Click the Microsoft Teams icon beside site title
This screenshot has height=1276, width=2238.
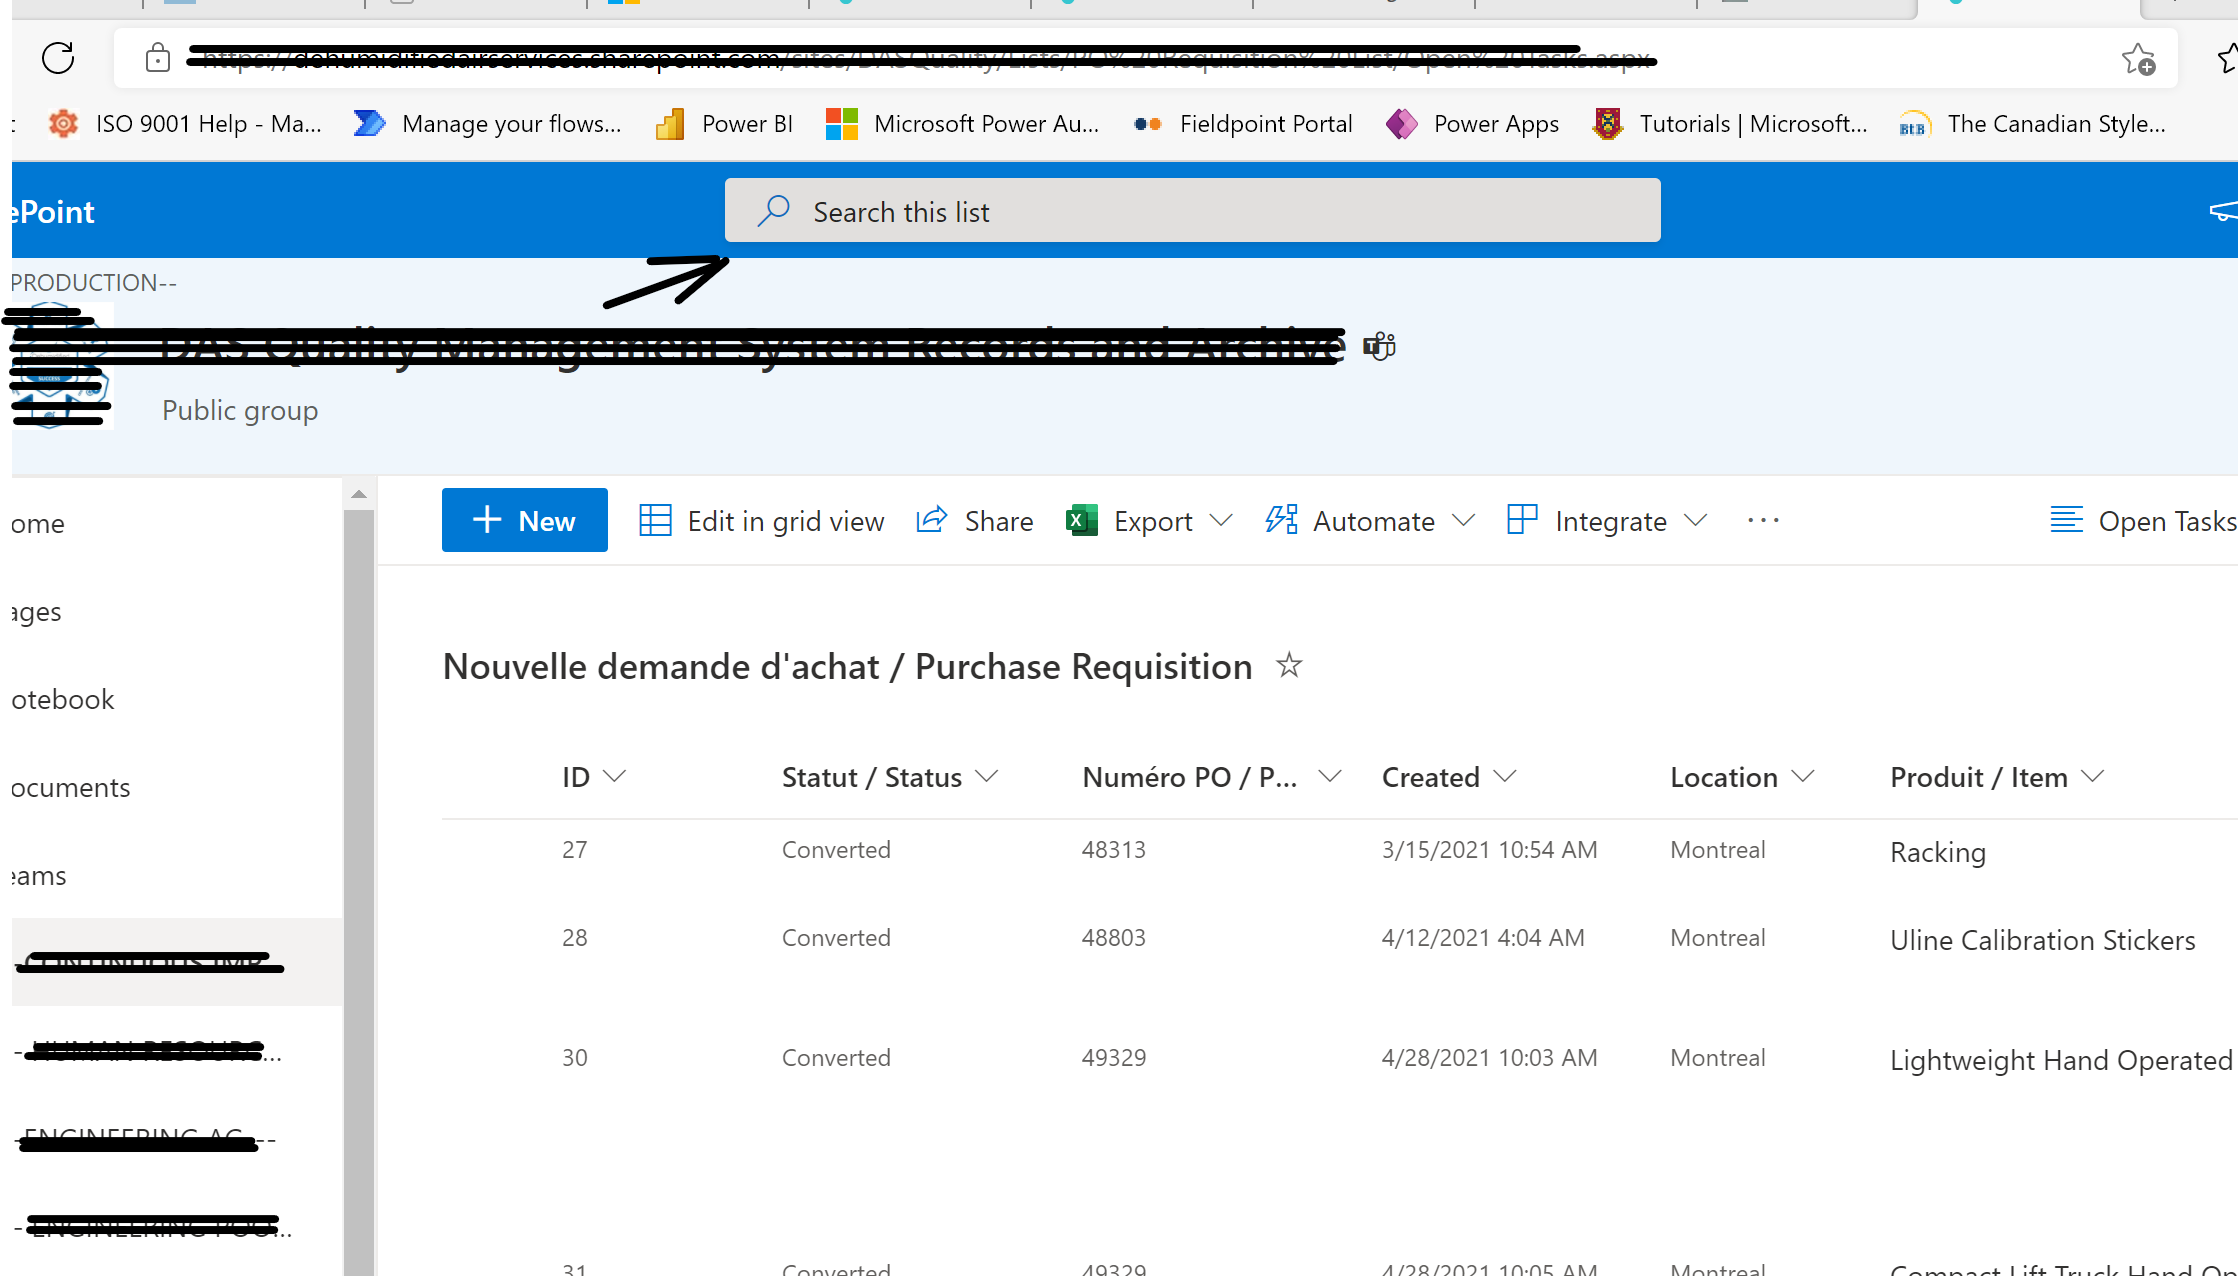1378,347
